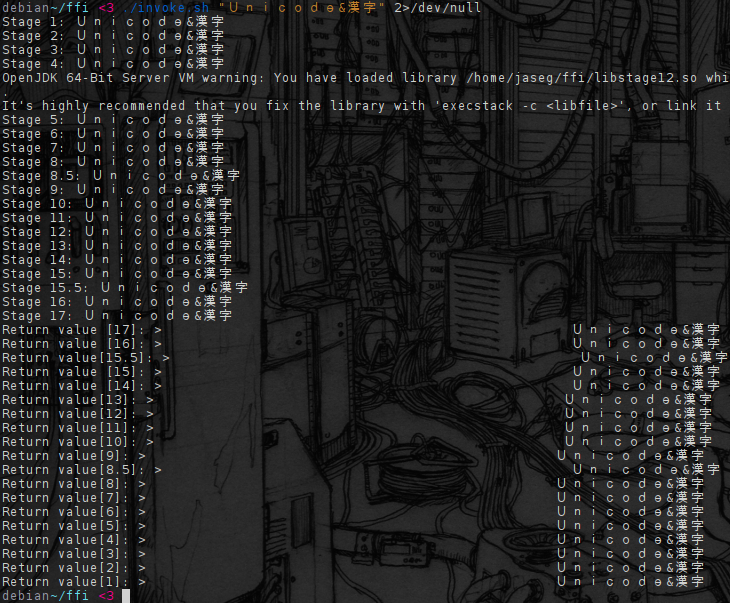Viewport: 730px width, 603px height.
Task: Select the "Stage 15.5:" output line
Action: [125, 287]
